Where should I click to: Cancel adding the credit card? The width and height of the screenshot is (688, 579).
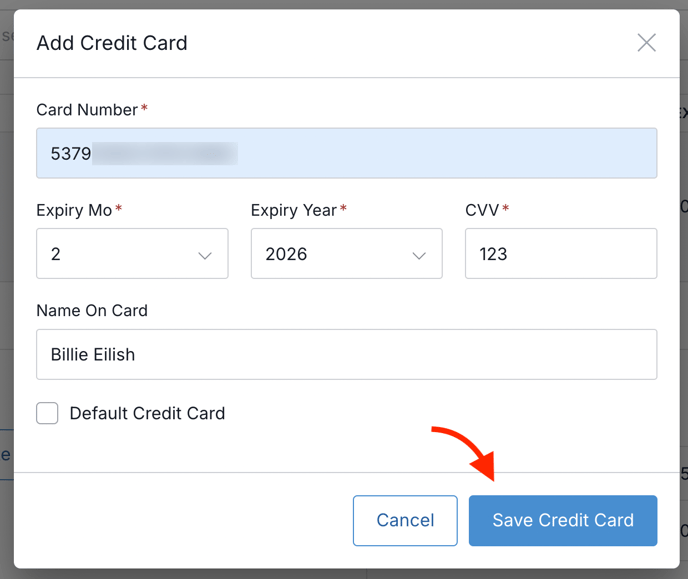pos(405,521)
